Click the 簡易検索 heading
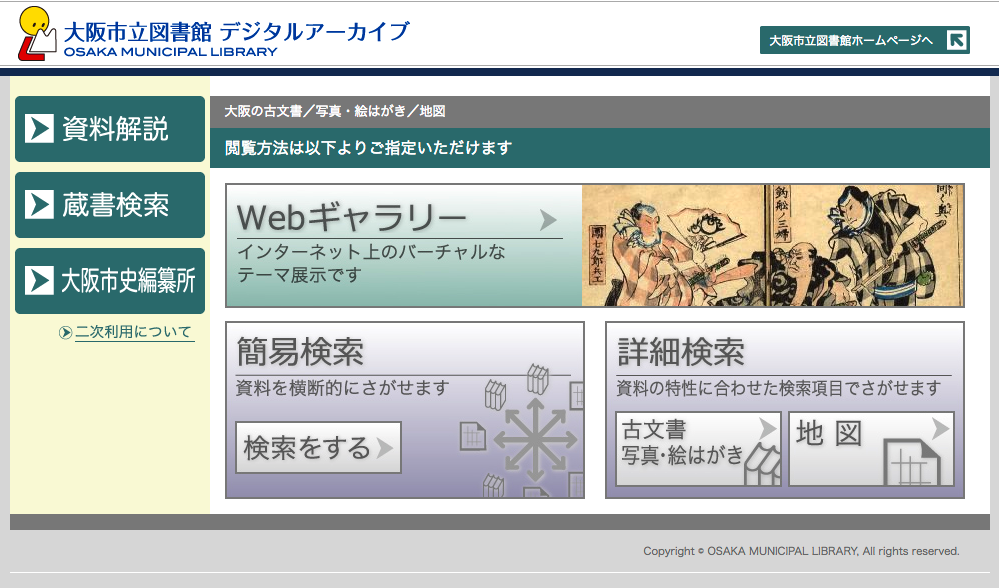The height and width of the screenshot is (588, 999). pos(299,352)
